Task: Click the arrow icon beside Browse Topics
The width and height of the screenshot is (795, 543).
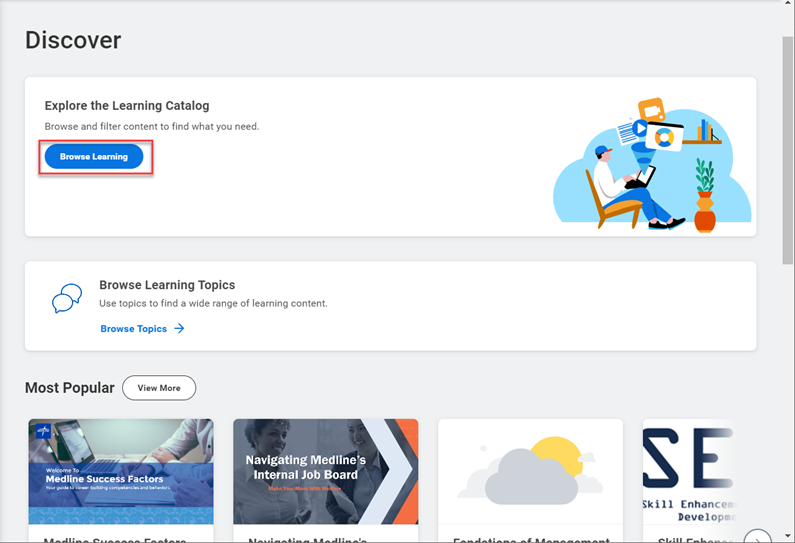Action: pyautogui.click(x=179, y=328)
